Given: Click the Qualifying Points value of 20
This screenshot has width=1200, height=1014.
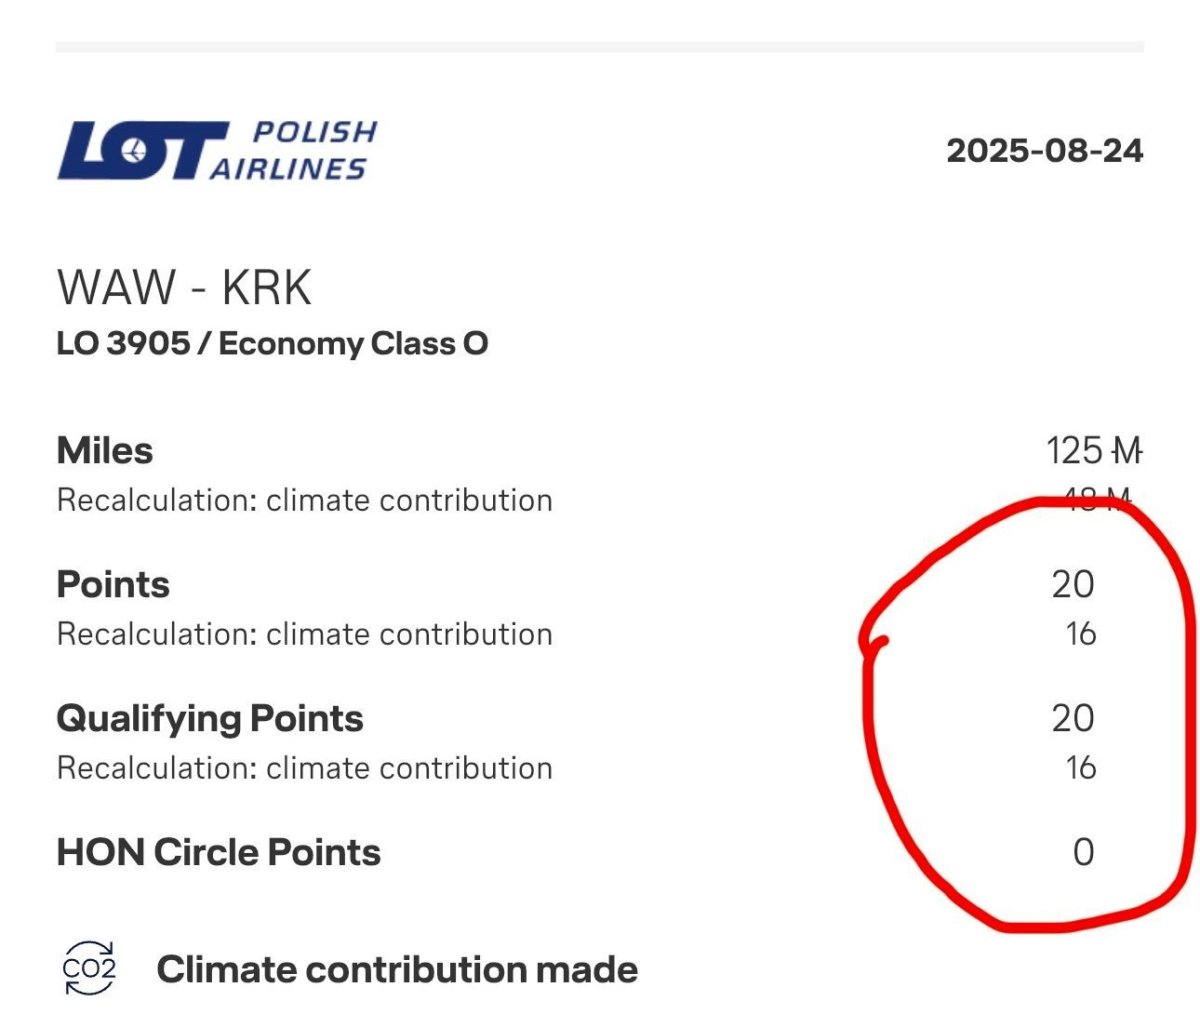Looking at the screenshot, I should coord(1073,719).
